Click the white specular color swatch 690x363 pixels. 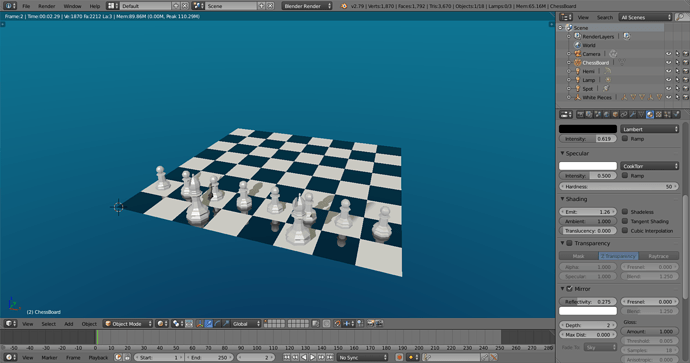(588, 166)
